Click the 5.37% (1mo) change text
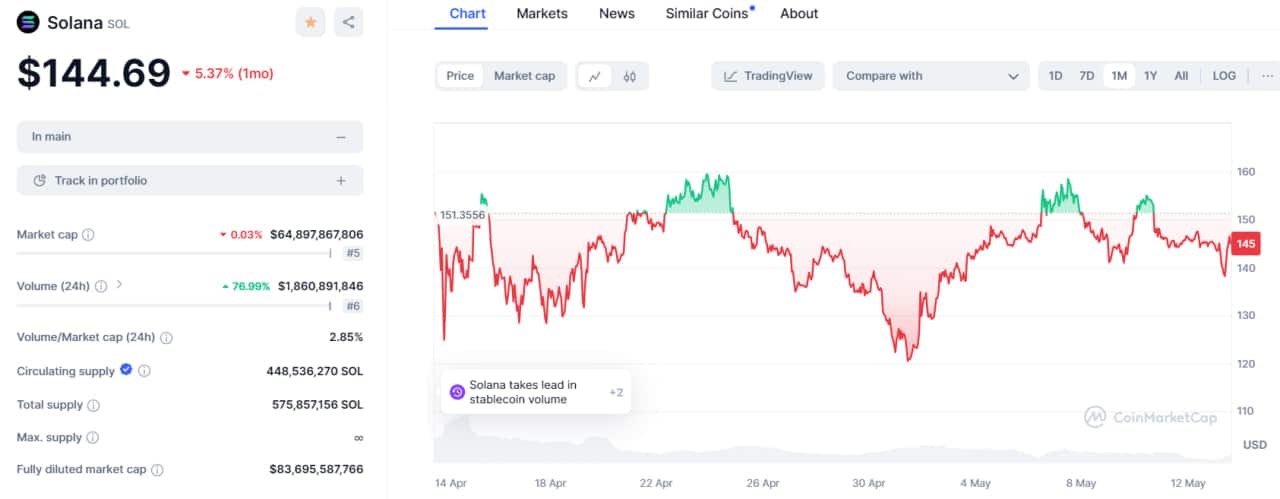 coord(234,73)
